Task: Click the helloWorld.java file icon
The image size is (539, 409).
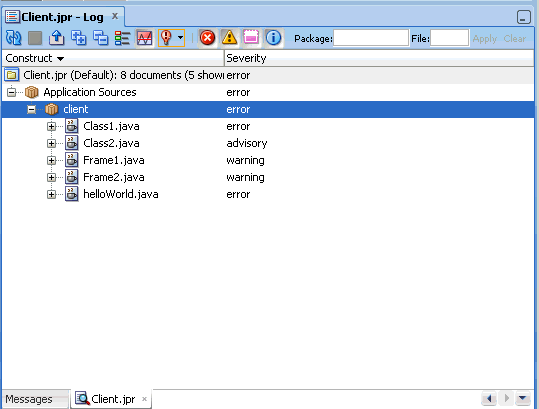Action: pos(72,194)
